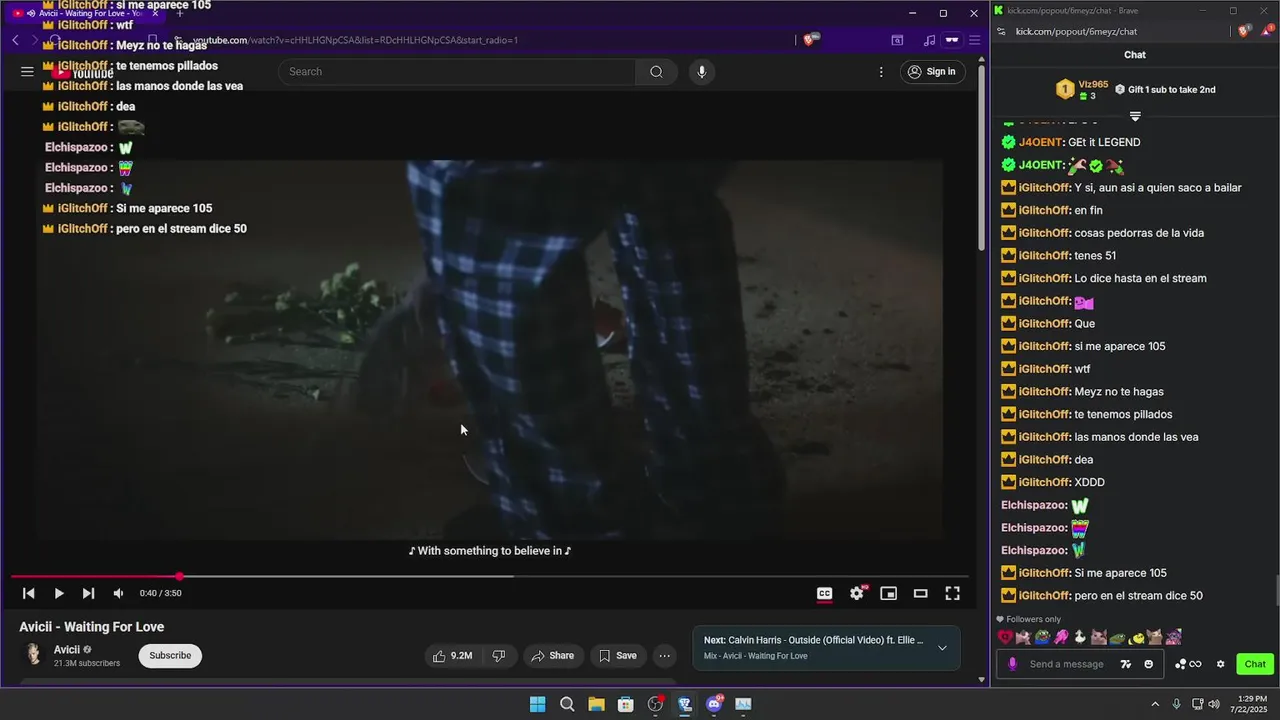This screenshot has width=1280, height=720.
Task: Open File Explorer from taskbar
Action: 596,704
